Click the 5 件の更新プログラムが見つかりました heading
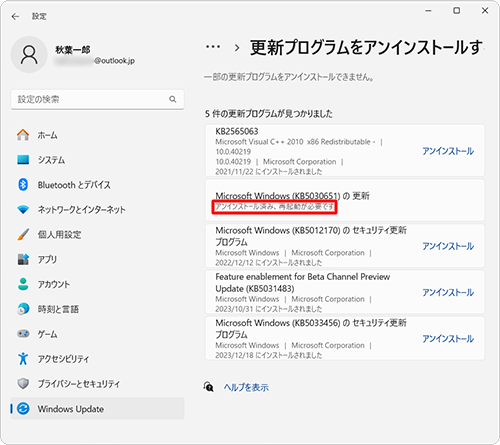This screenshot has height=445, width=500. (x=269, y=114)
